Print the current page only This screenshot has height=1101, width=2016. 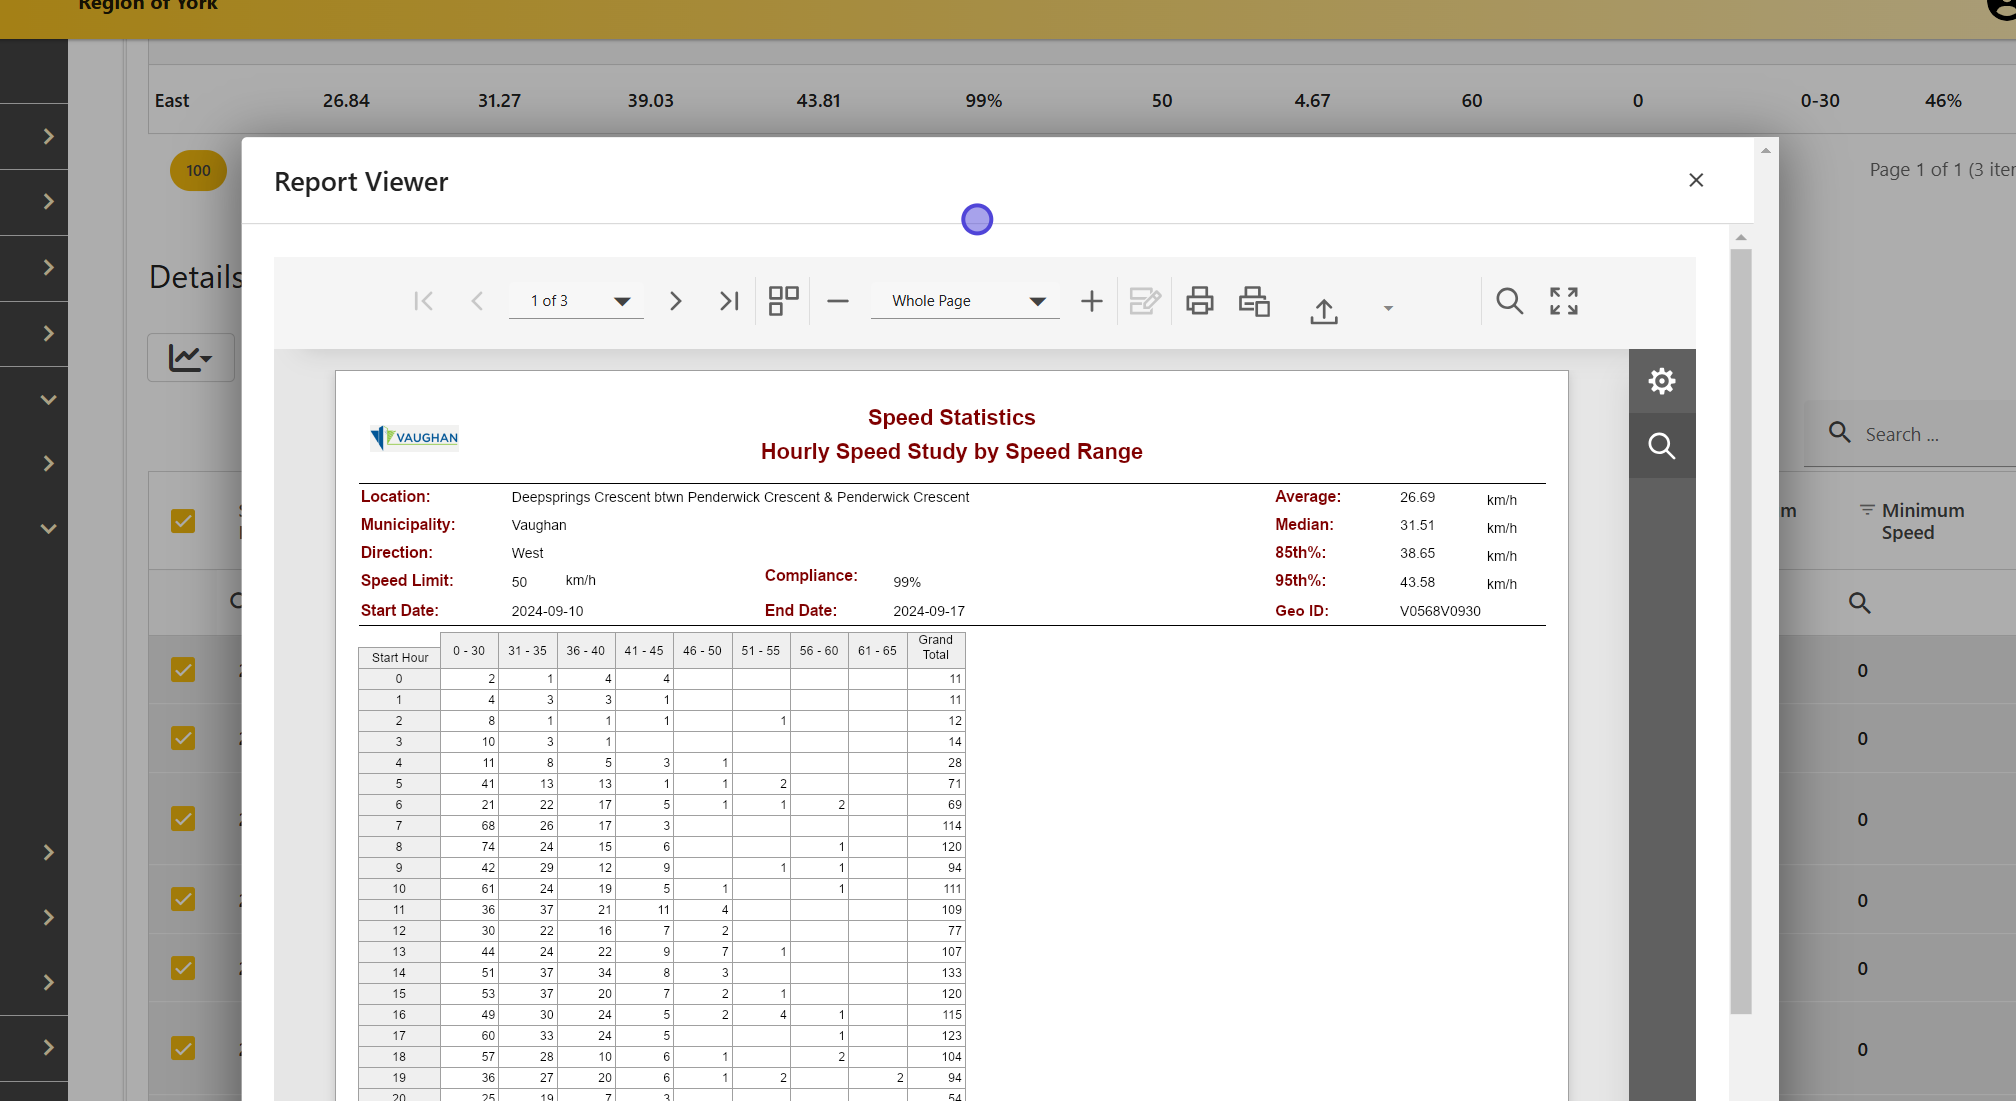click(1254, 301)
